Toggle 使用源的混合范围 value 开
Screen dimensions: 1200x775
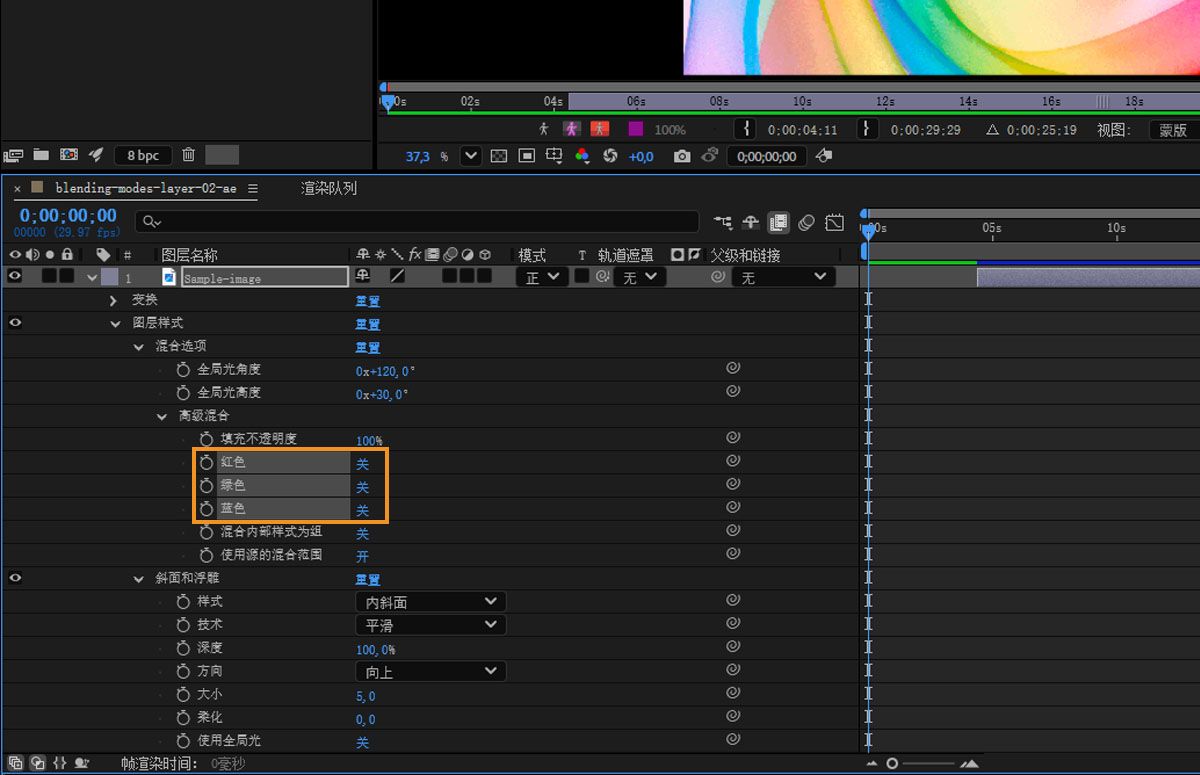click(x=363, y=556)
